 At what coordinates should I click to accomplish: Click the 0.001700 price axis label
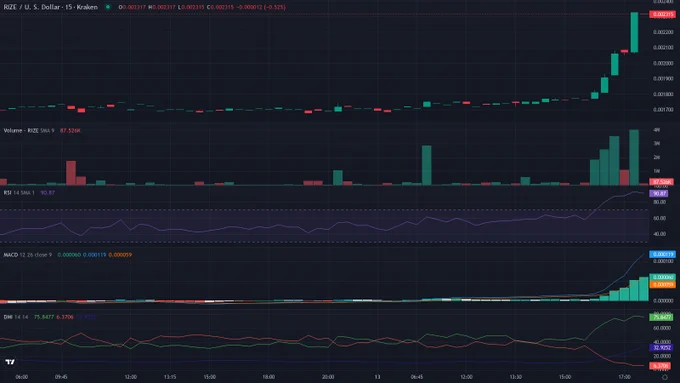coord(663,110)
